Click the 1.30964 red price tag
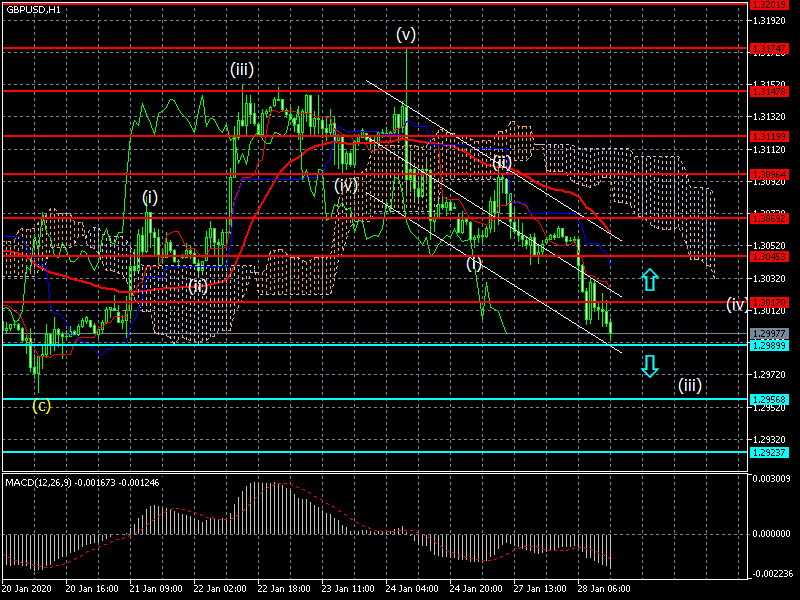 click(769, 174)
